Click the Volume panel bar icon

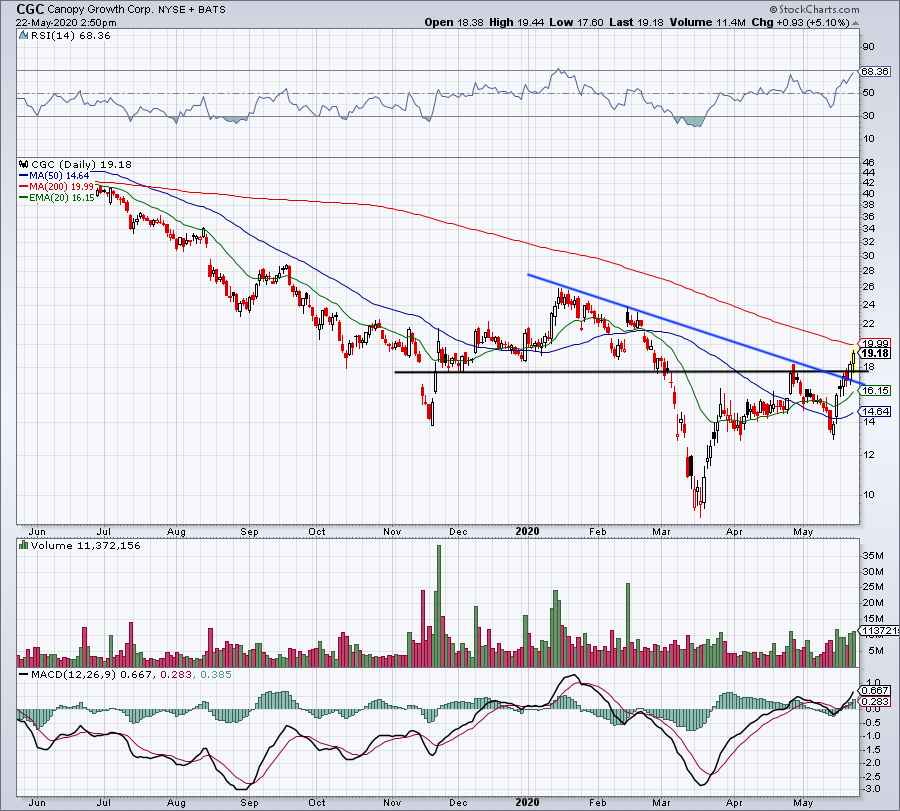click(x=24, y=545)
